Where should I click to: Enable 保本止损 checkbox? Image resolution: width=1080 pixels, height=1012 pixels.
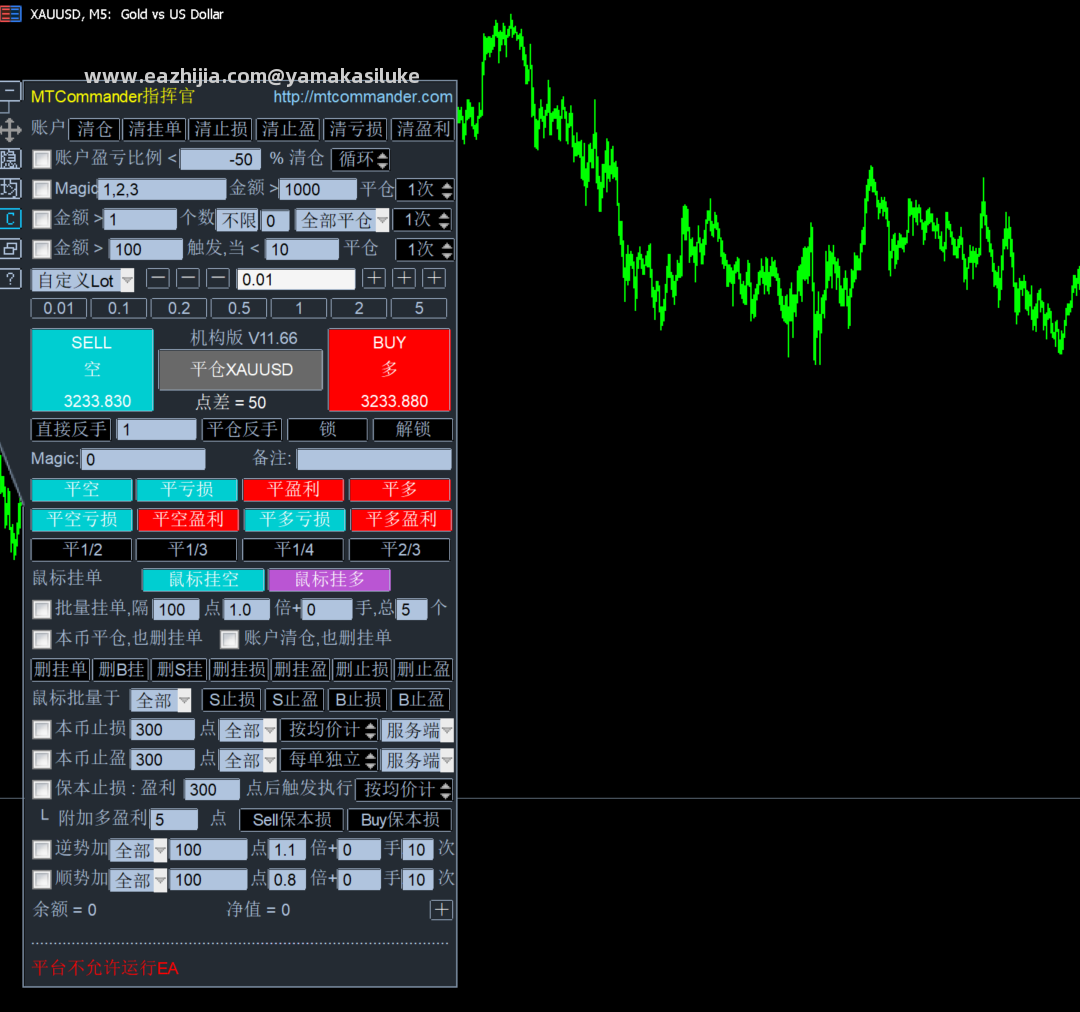[x=42, y=789]
